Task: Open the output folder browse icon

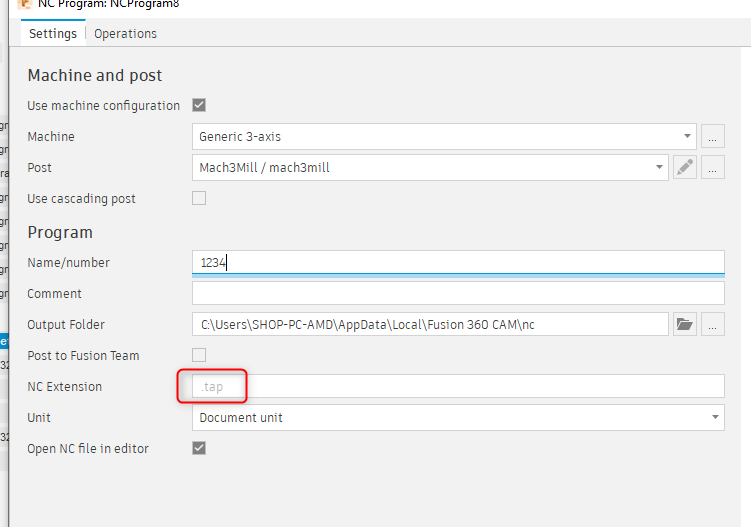Action: coord(685,324)
